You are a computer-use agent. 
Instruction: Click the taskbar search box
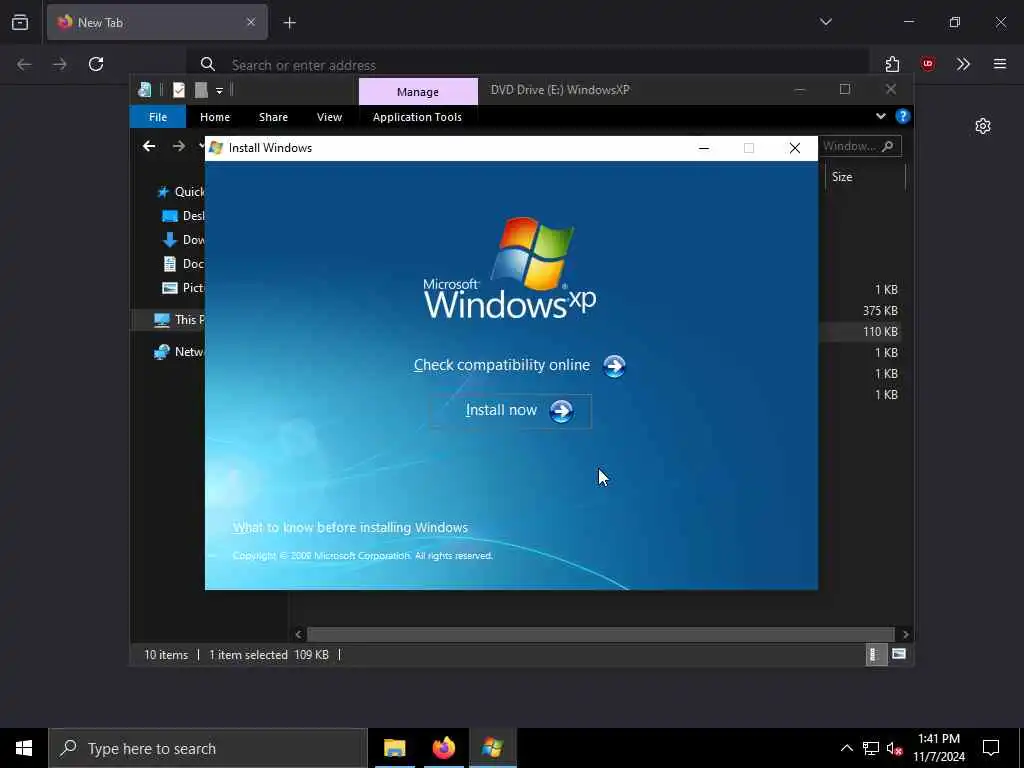(x=208, y=748)
